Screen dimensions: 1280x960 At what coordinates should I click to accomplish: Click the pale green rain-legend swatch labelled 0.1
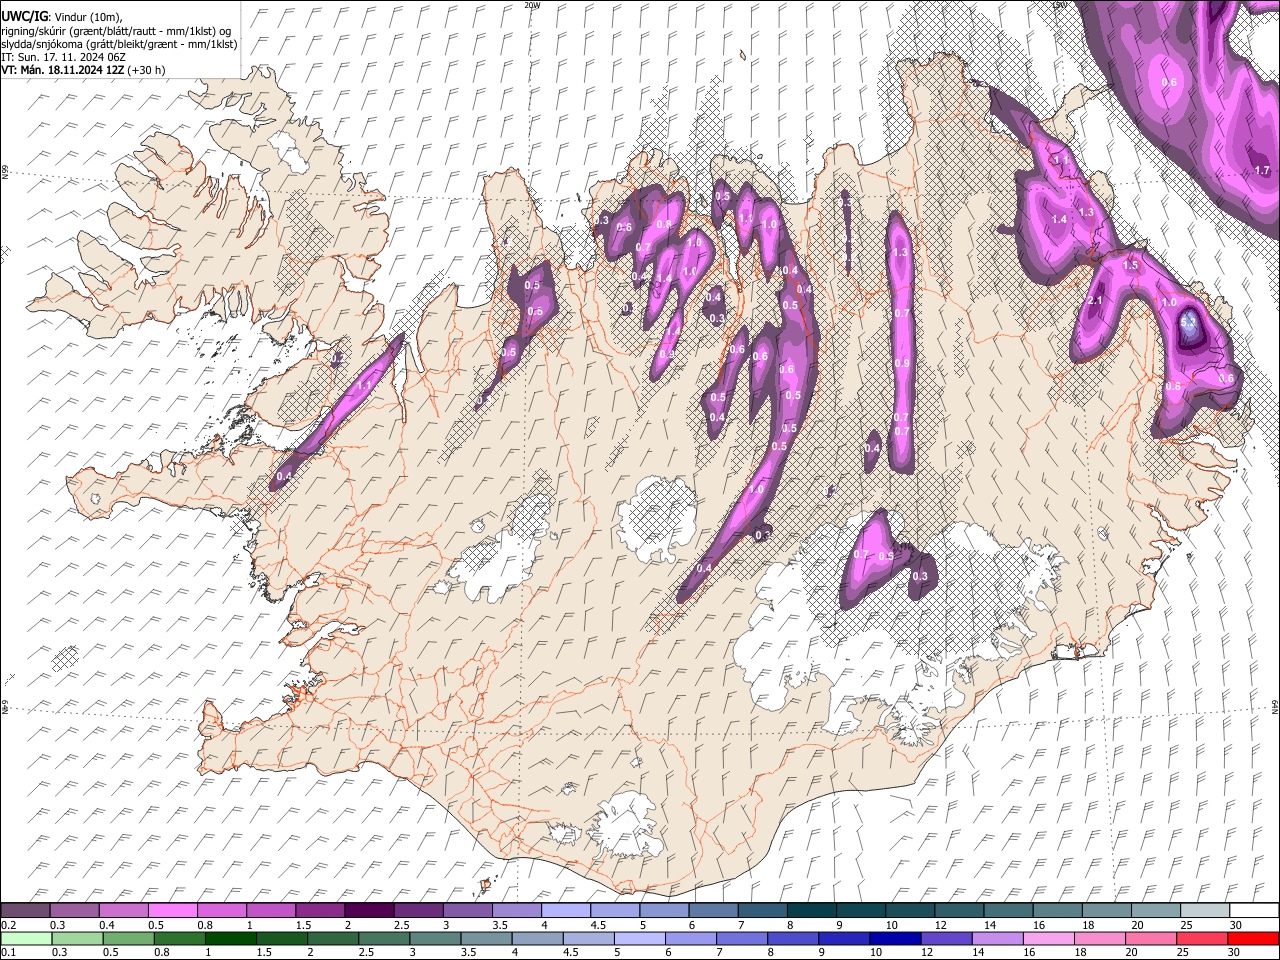[x=25, y=938]
